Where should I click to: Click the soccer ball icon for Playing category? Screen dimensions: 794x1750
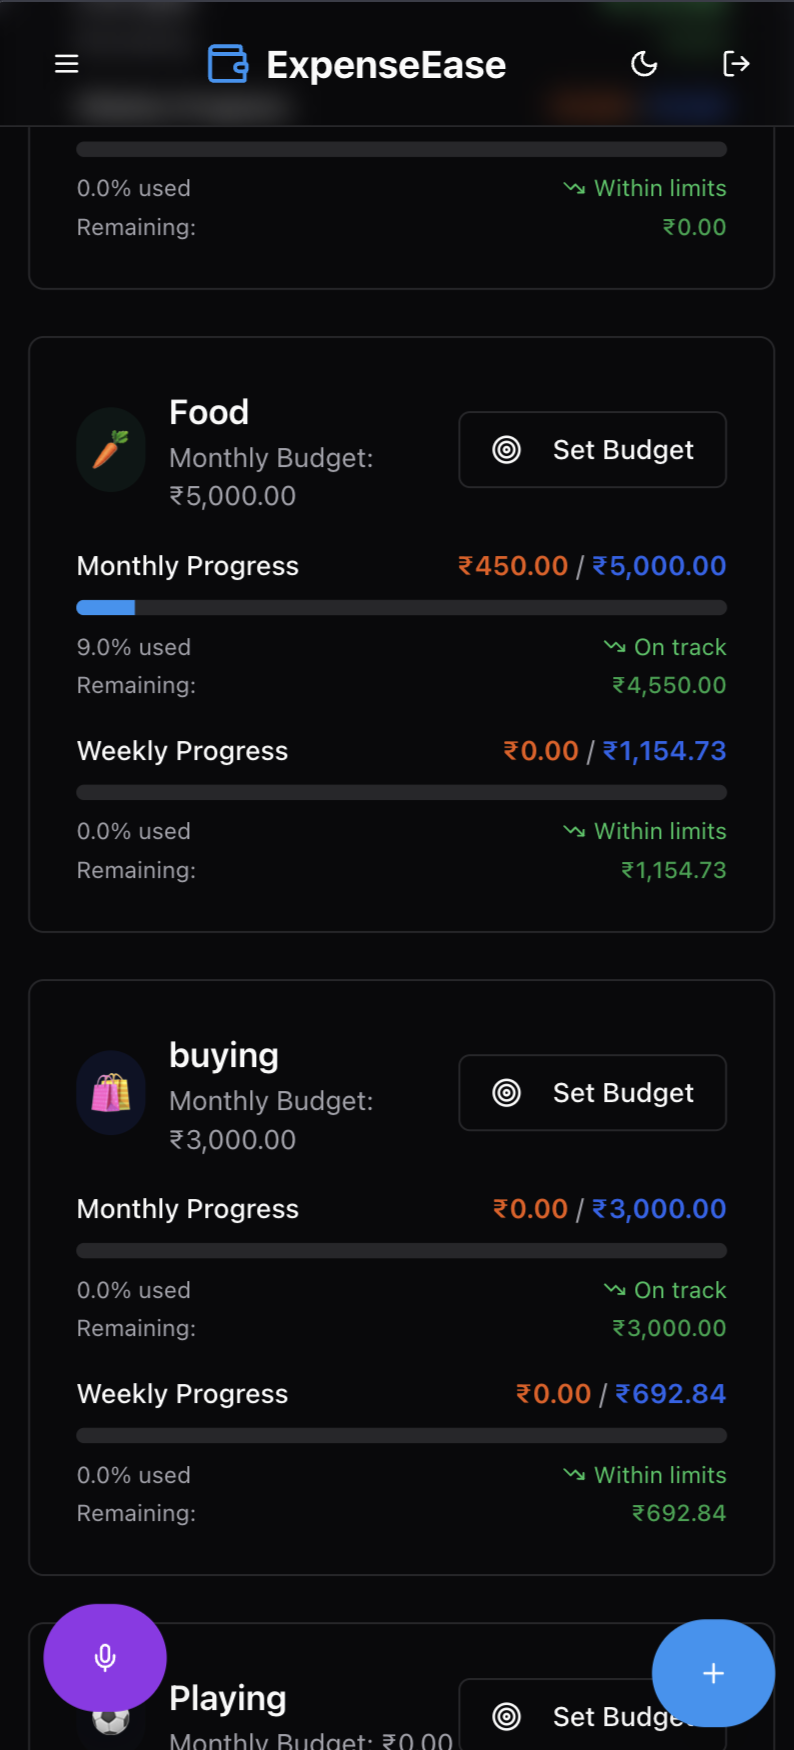pos(110,1720)
